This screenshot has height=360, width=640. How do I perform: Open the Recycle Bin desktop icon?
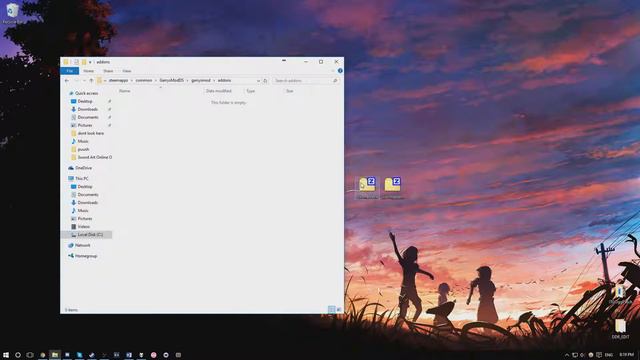point(12,13)
